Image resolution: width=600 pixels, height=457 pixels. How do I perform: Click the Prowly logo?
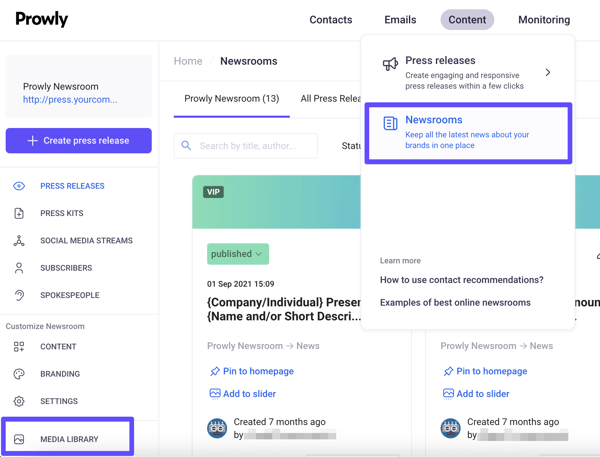point(41,19)
